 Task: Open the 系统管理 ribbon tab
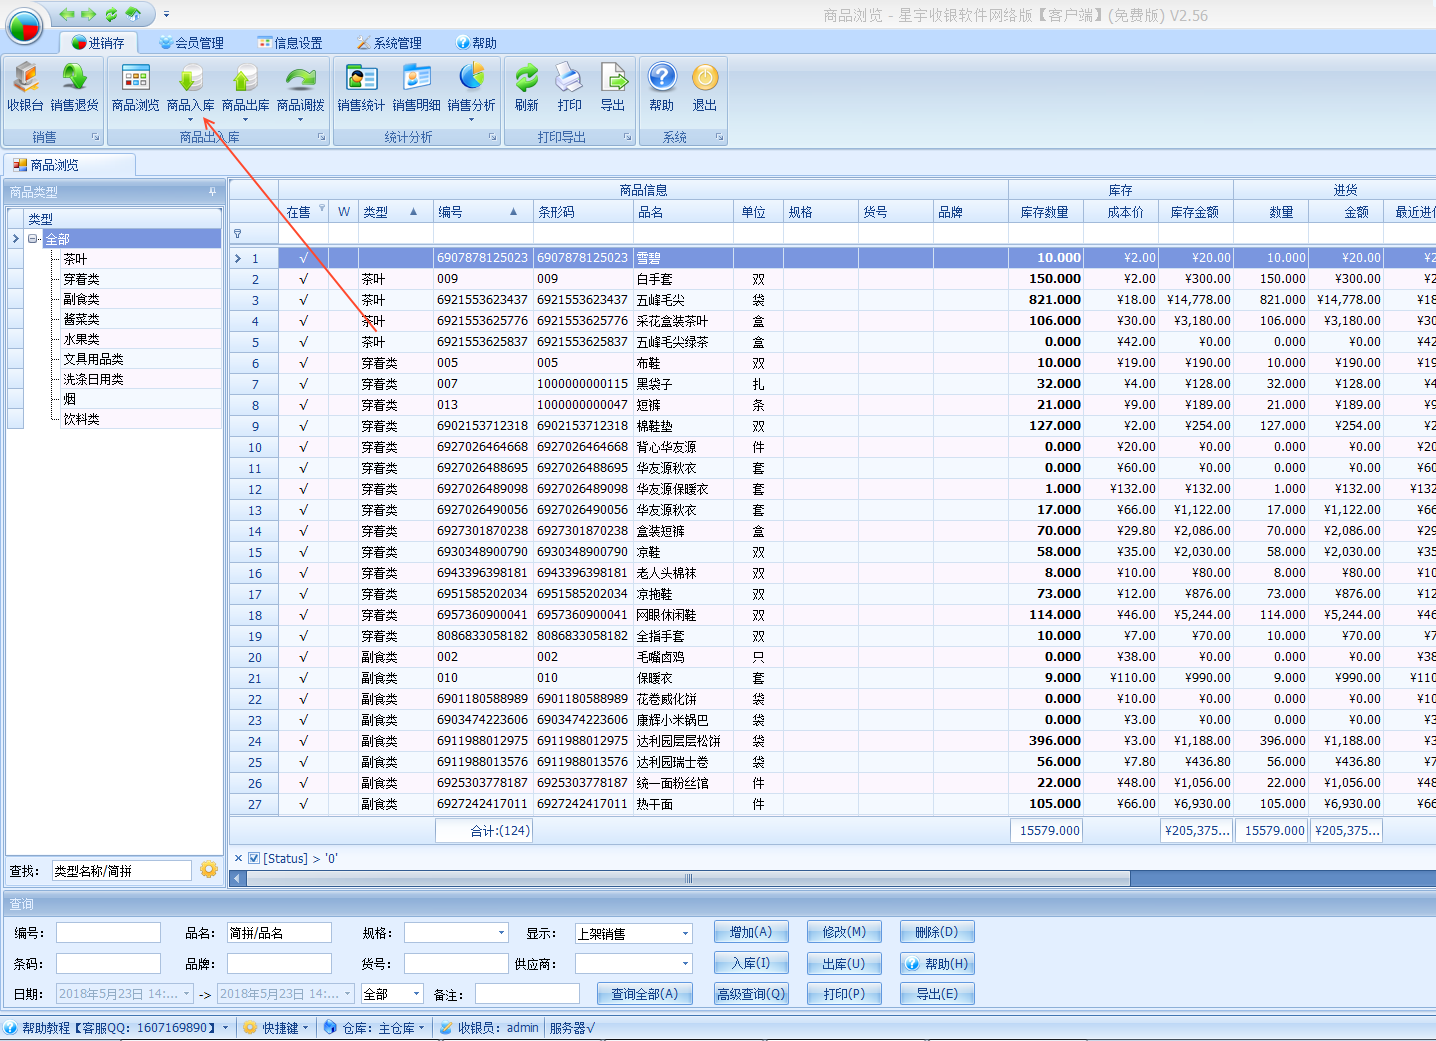coord(389,43)
